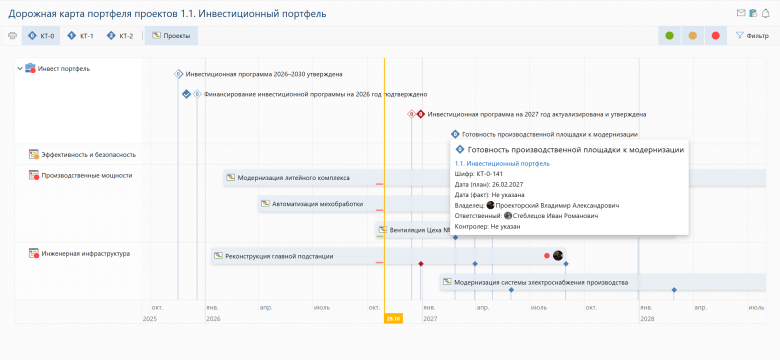Toggle the КТ-1 milestone filter
This screenshot has height=360, width=780.
point(81,36)
